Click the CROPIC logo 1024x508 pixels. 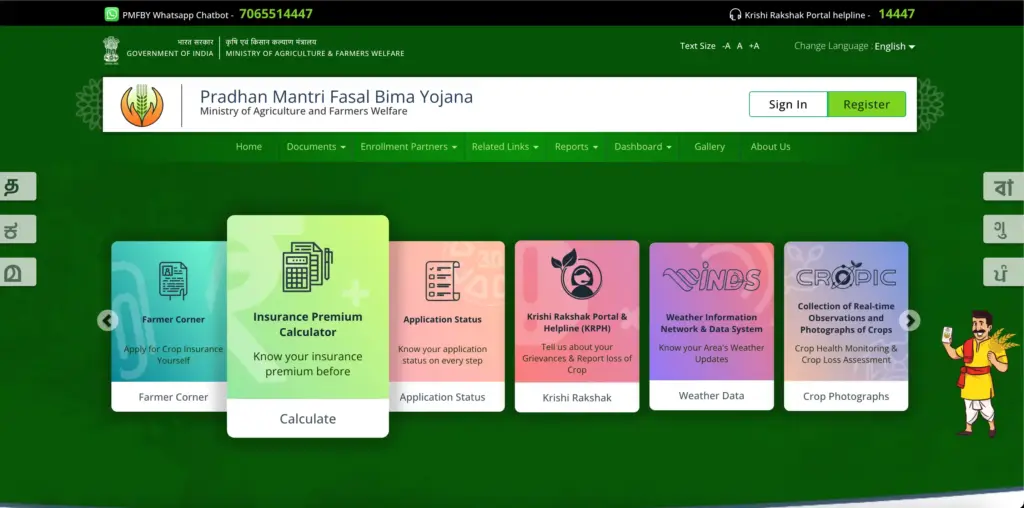[x=846, y=276]
